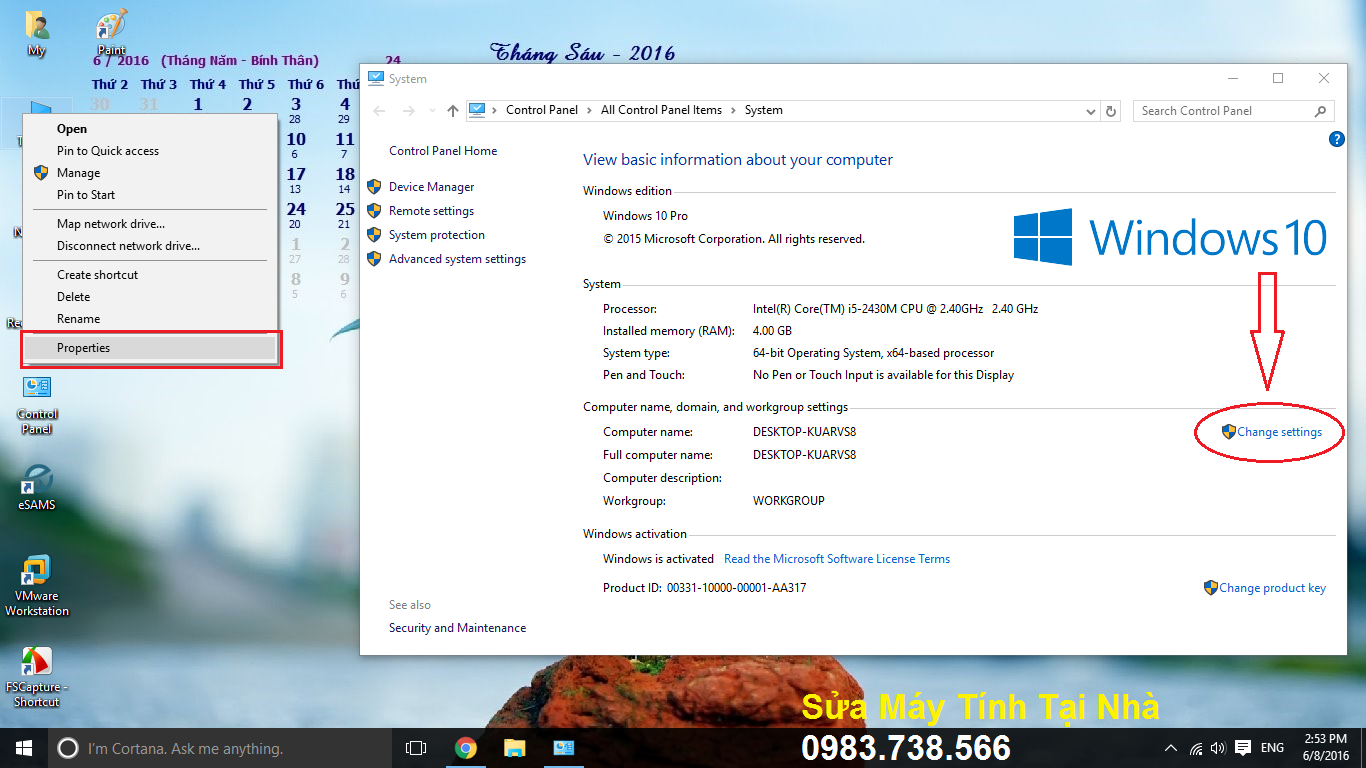Click the WORKGROUP workgroup value

point(789,501)
